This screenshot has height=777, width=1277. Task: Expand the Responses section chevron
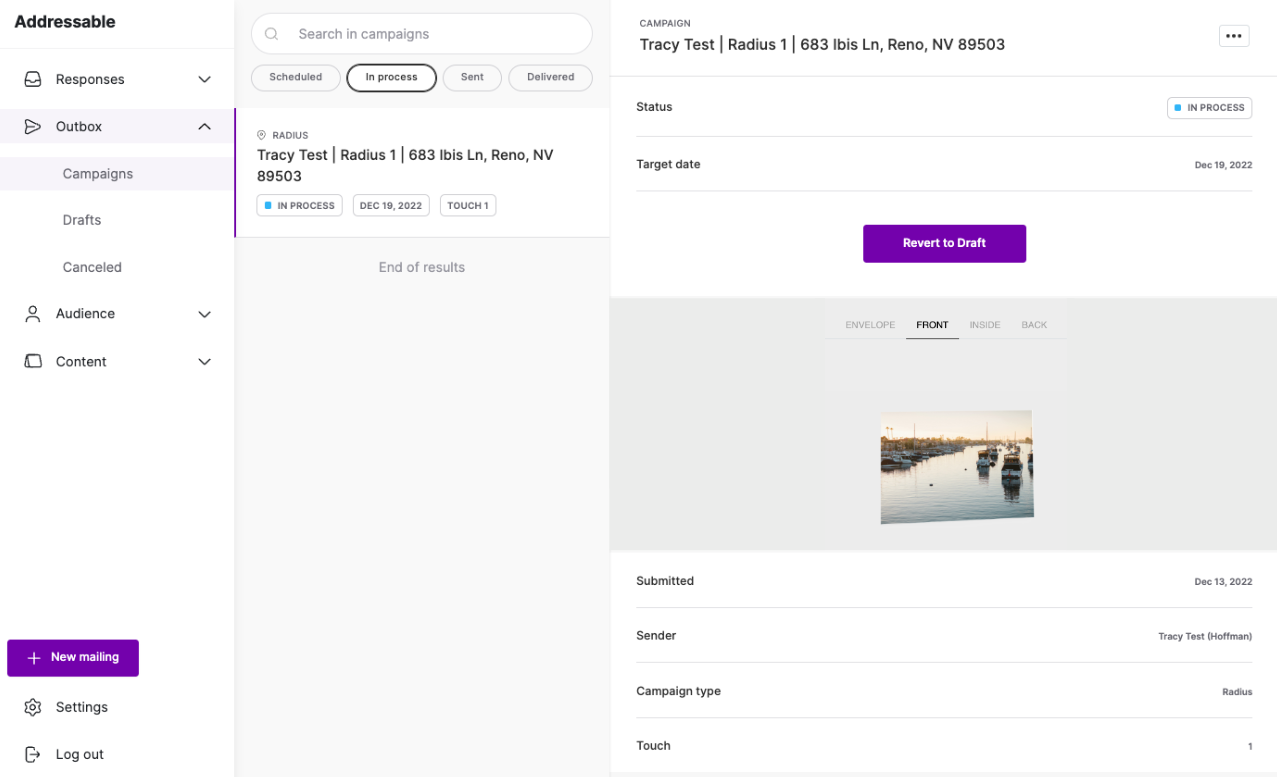[204, 79]
